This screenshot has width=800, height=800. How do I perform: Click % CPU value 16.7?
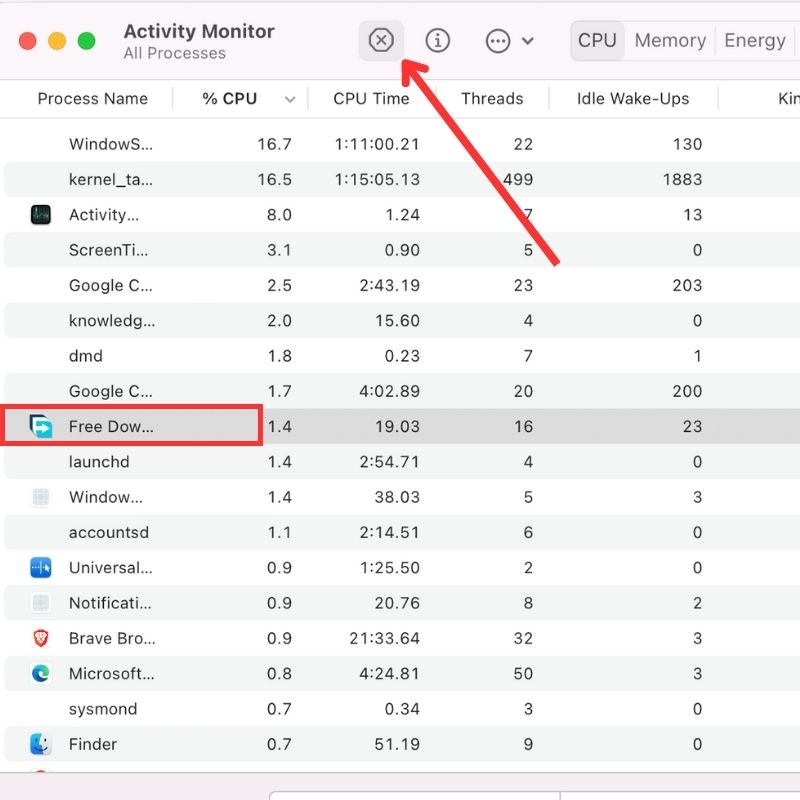click(274, 144)
